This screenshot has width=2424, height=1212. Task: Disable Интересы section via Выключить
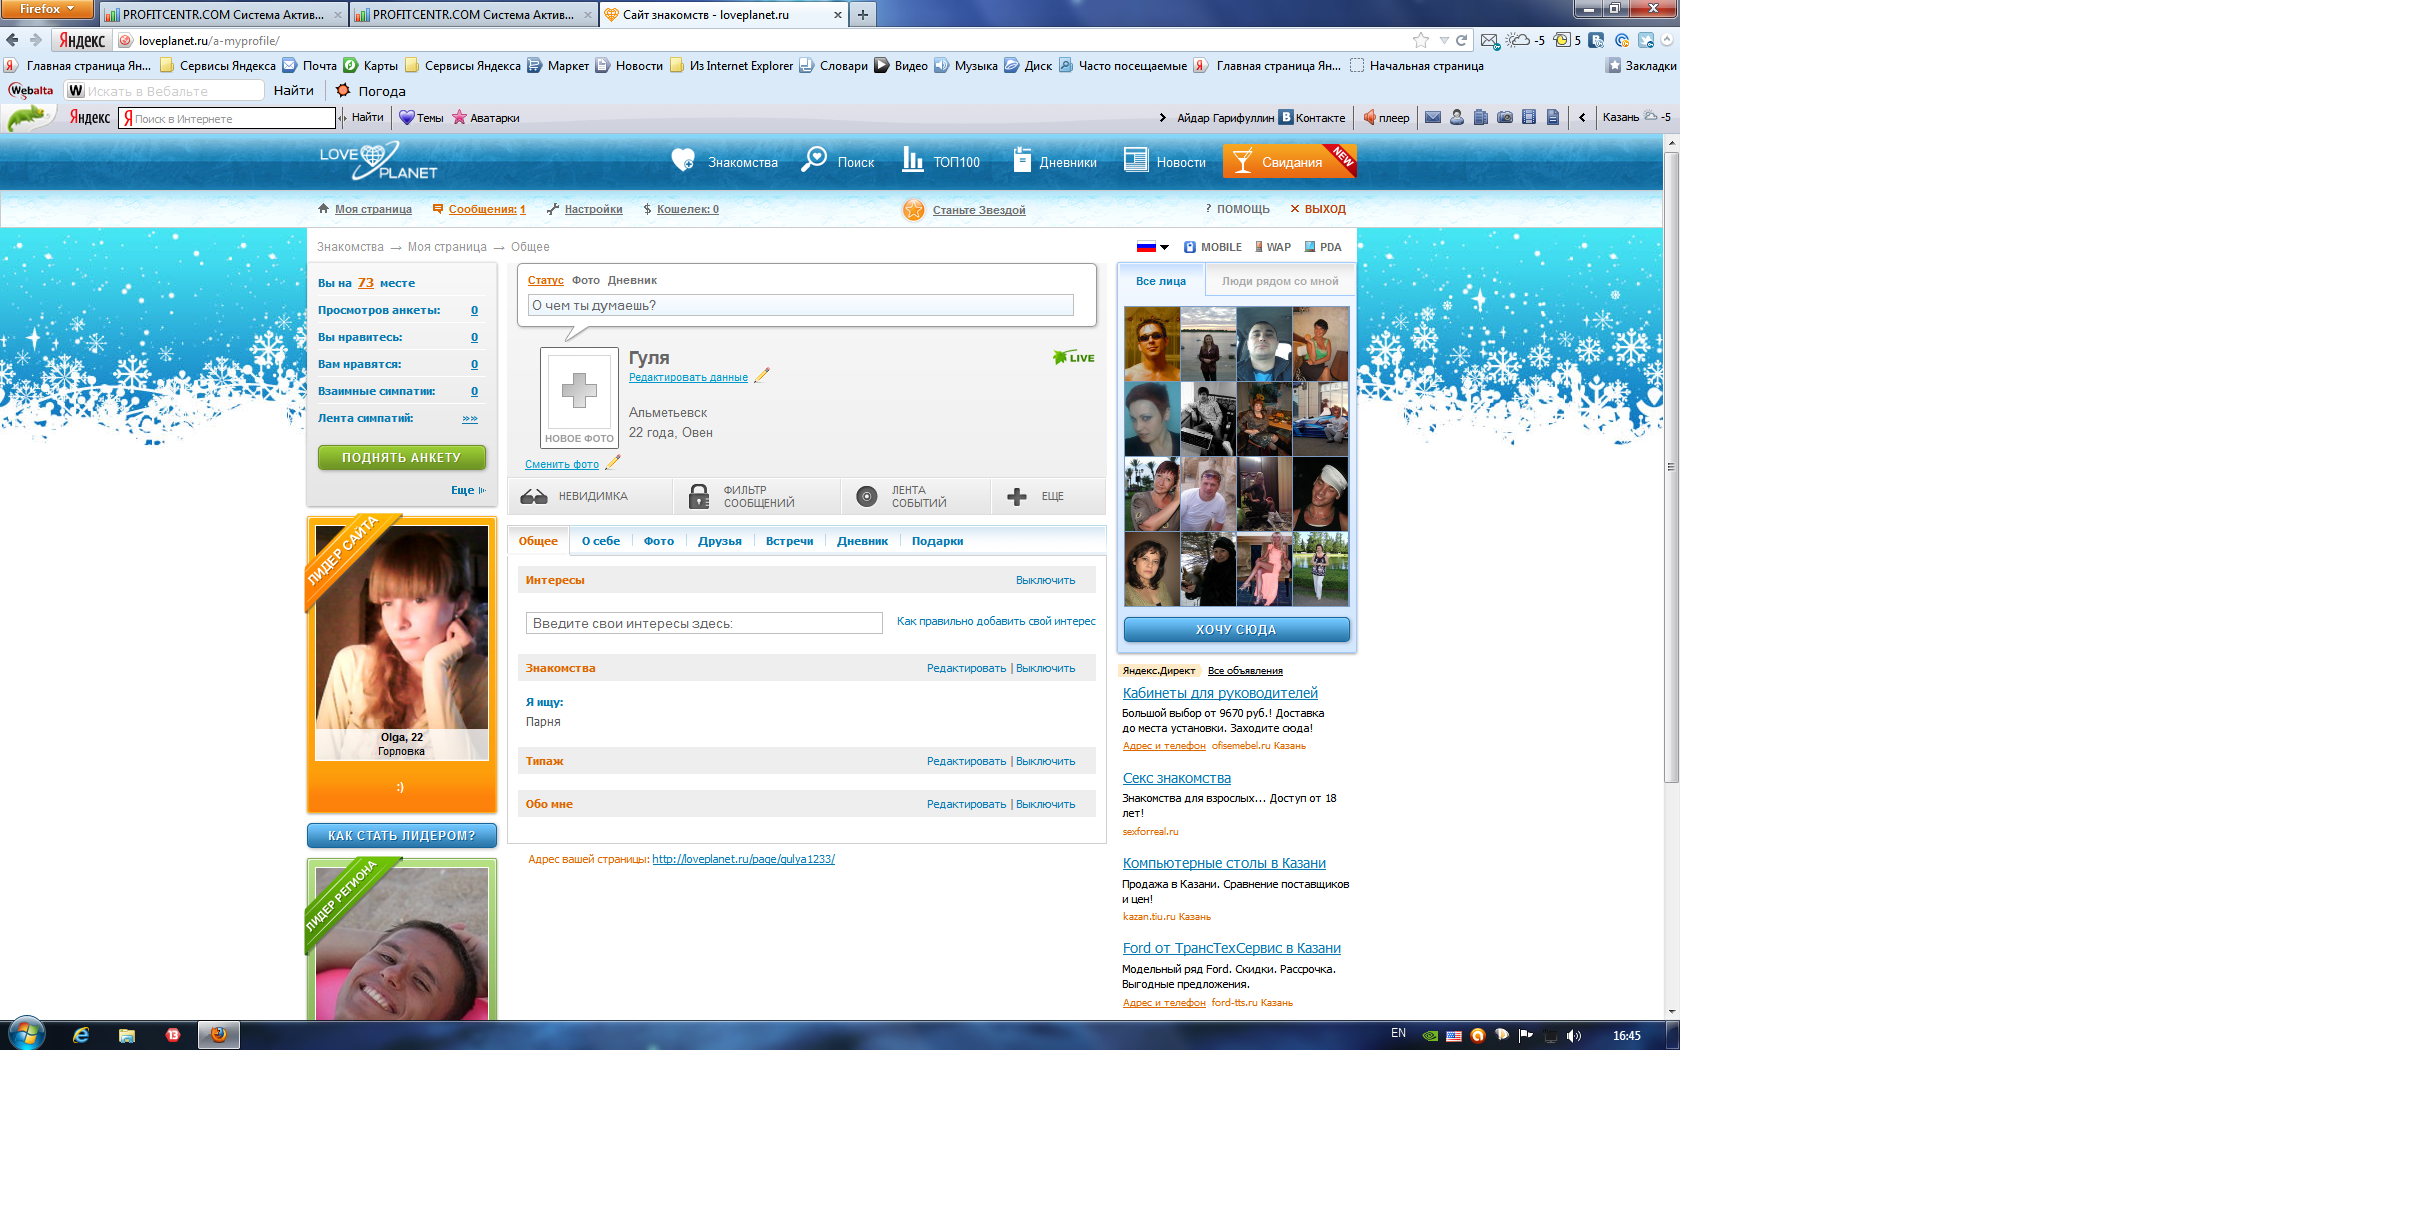(x=1045, y=580)
